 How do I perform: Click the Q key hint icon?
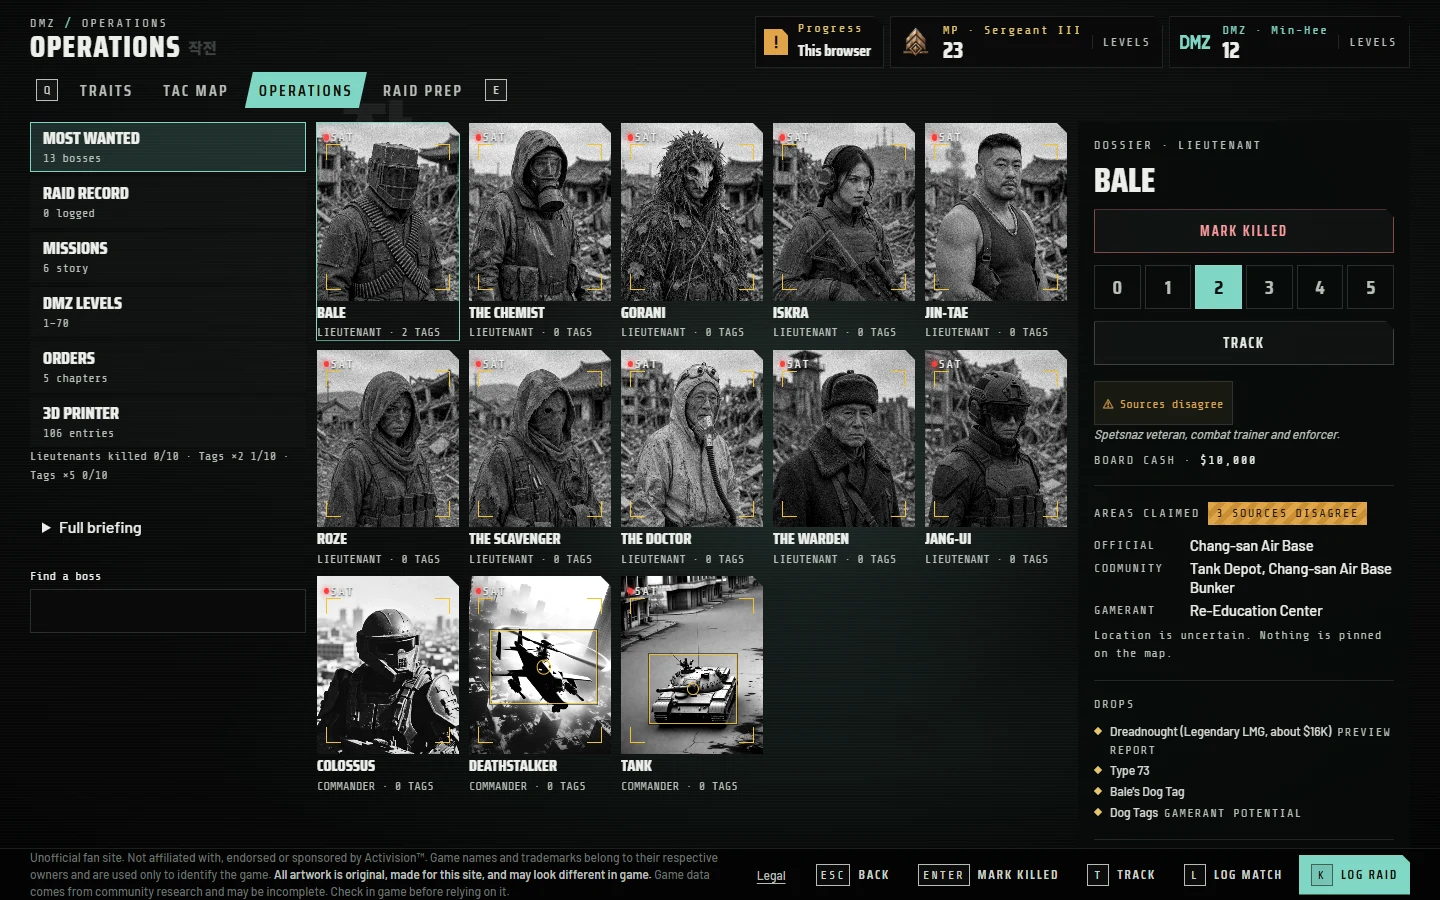click(x=47, y=90)
